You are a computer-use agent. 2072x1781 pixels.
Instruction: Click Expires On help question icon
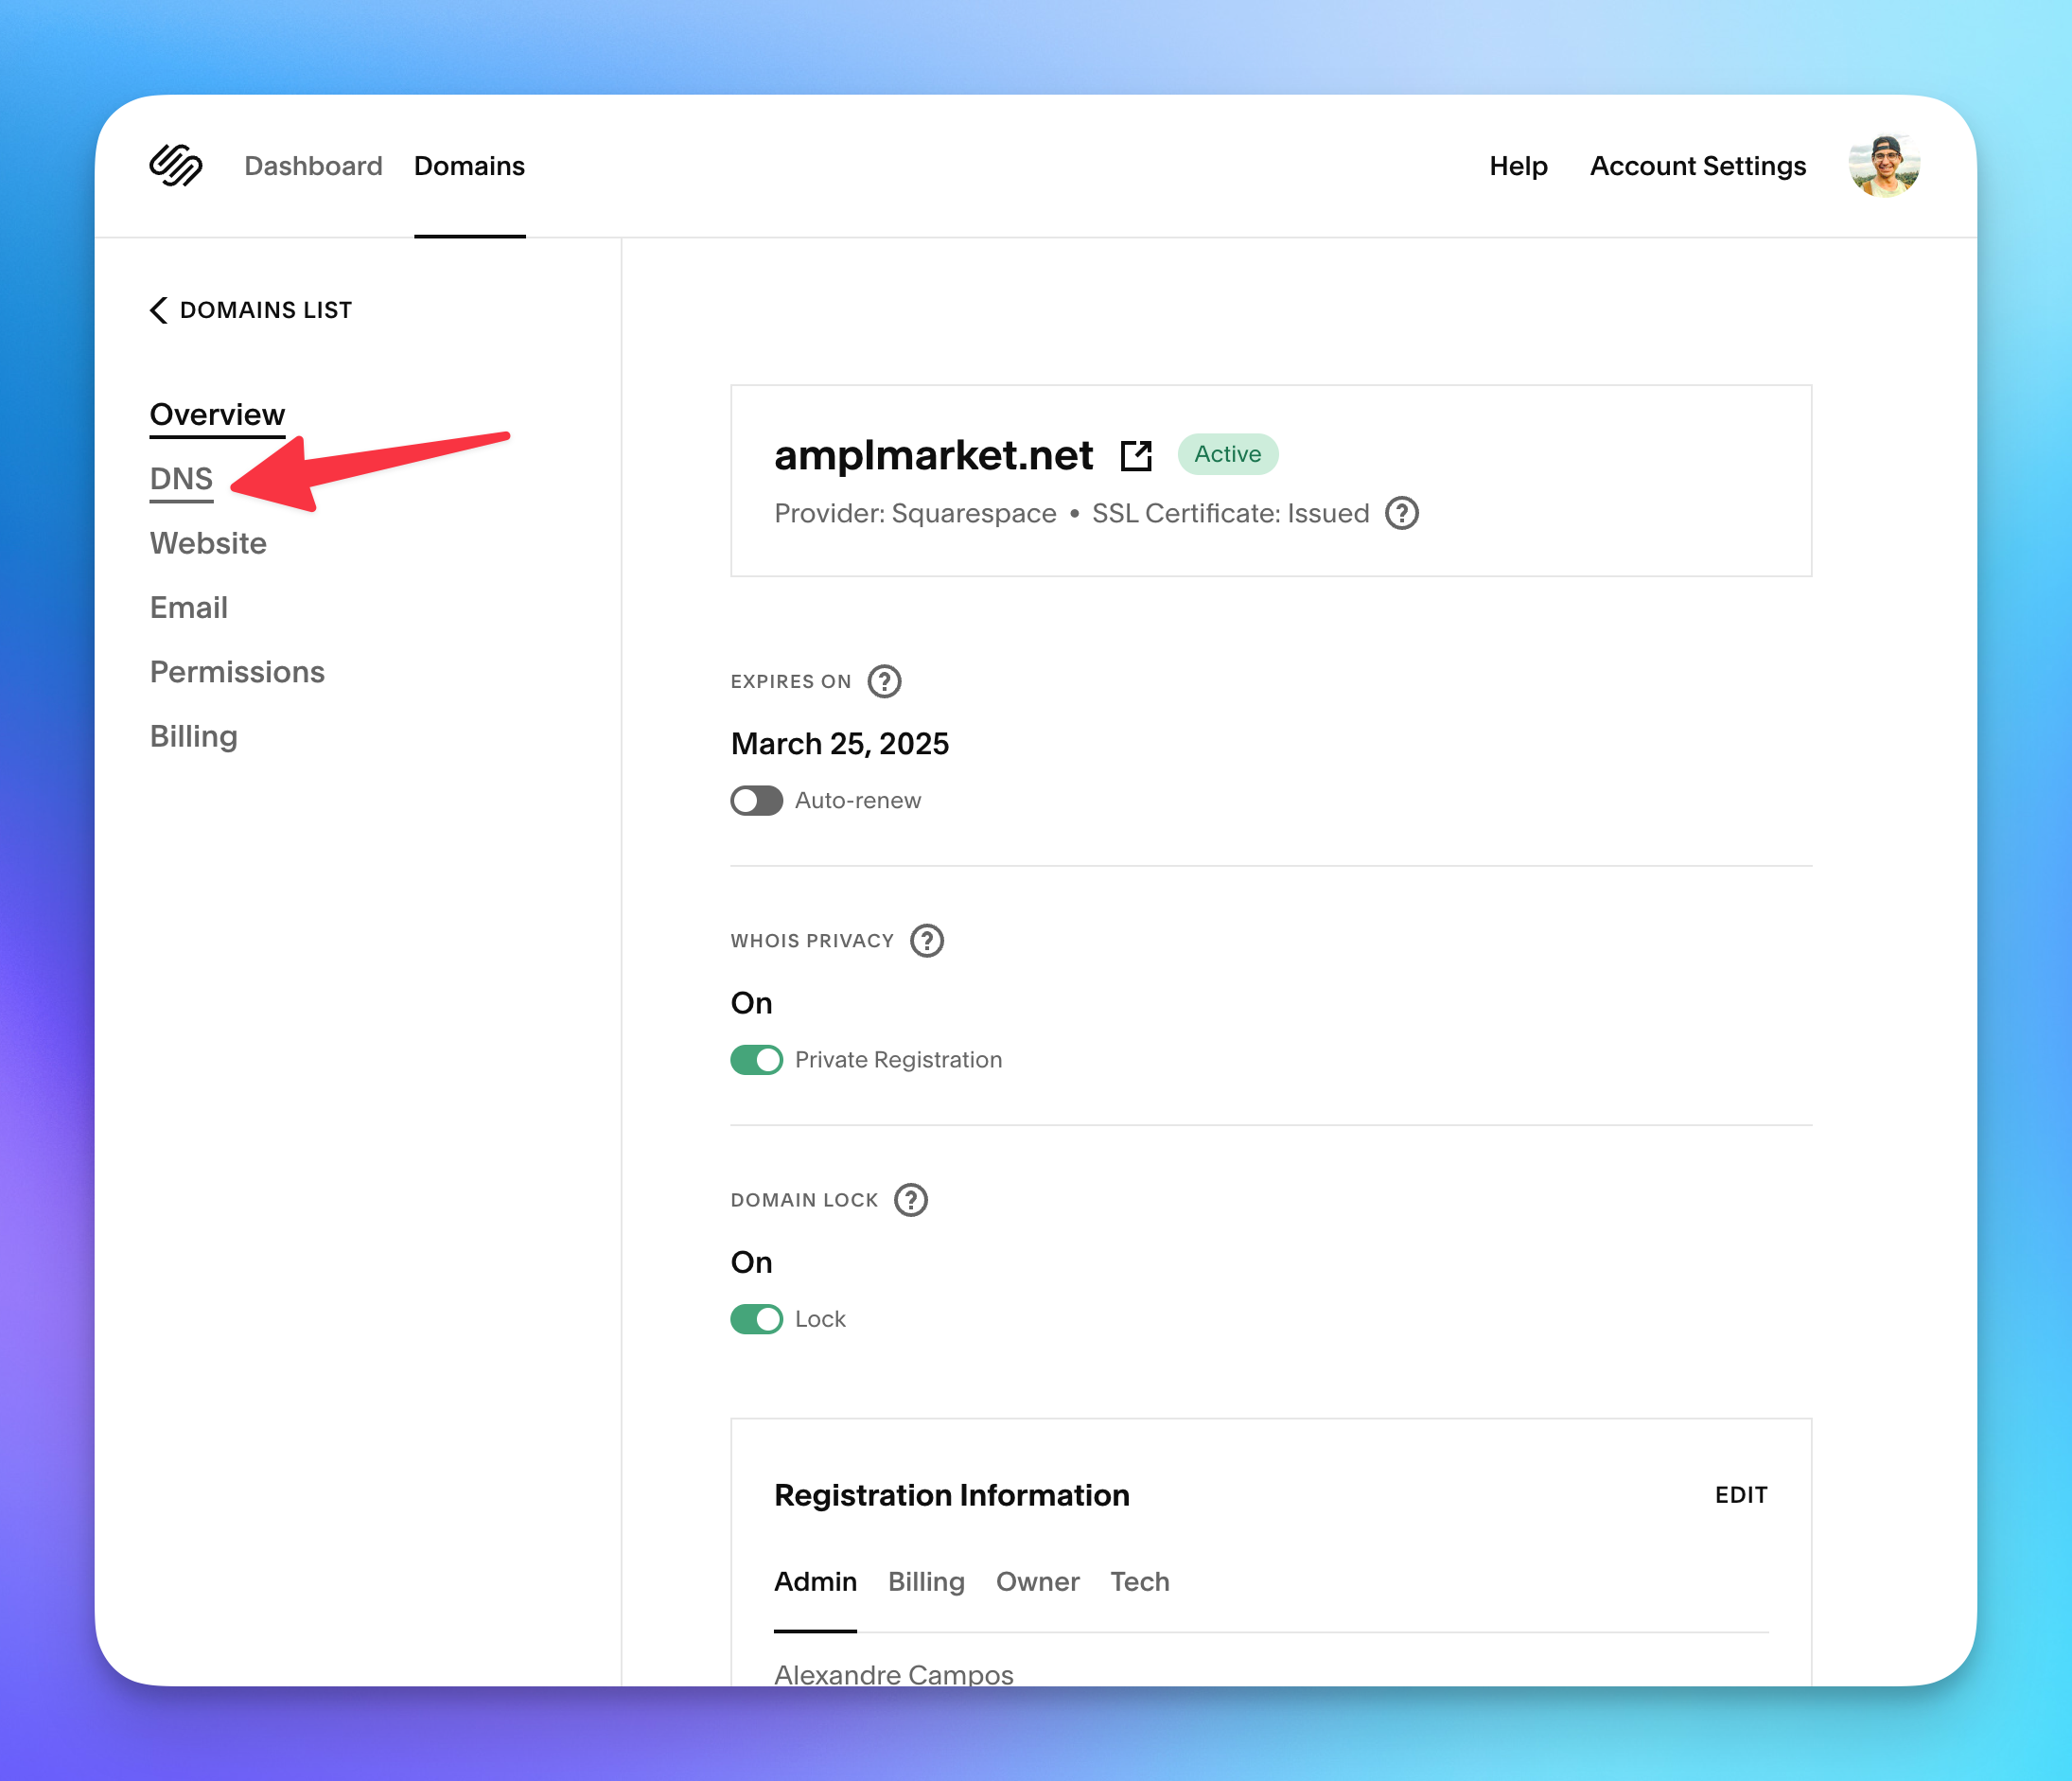click(884, 681)
